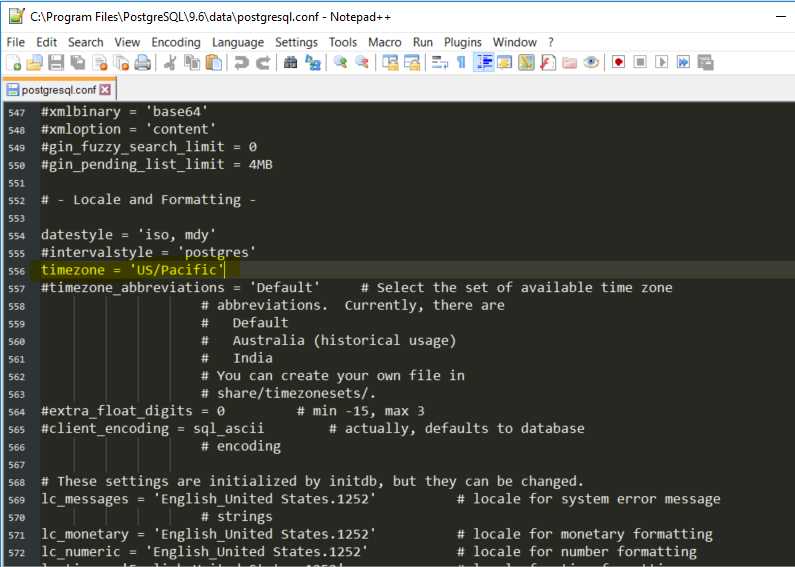
Task: Toggle synchronize horizontal scrolling
Action: click(412, 62)
